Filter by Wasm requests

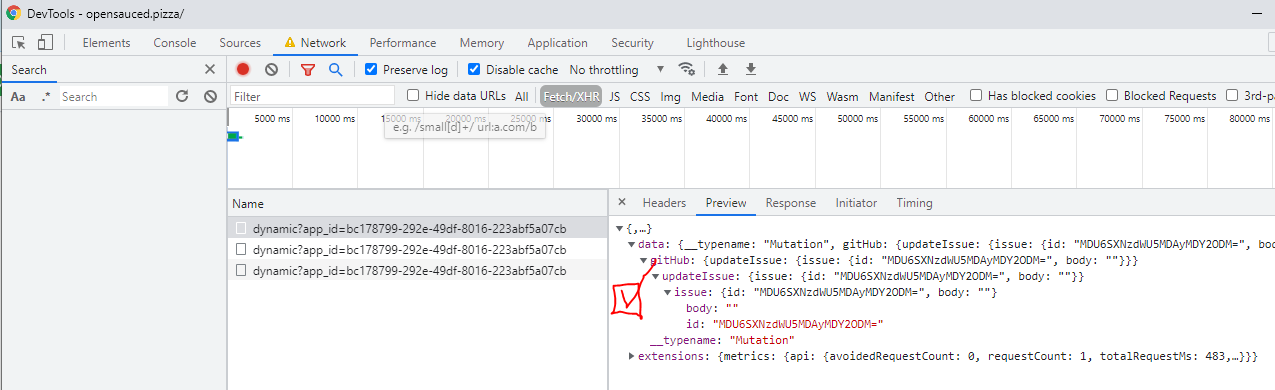click(842, 97)
